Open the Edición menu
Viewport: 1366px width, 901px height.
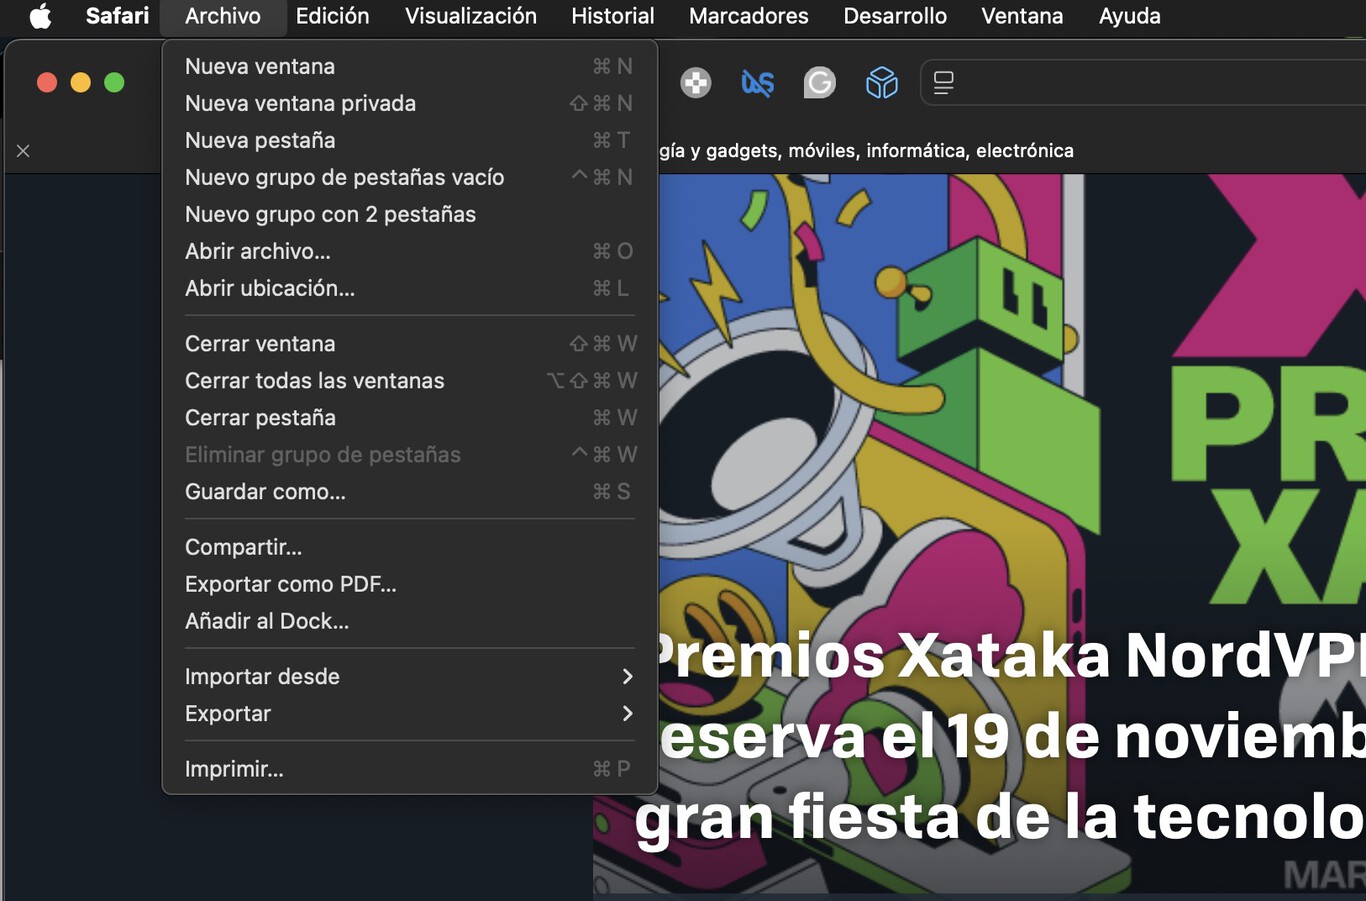332,16
